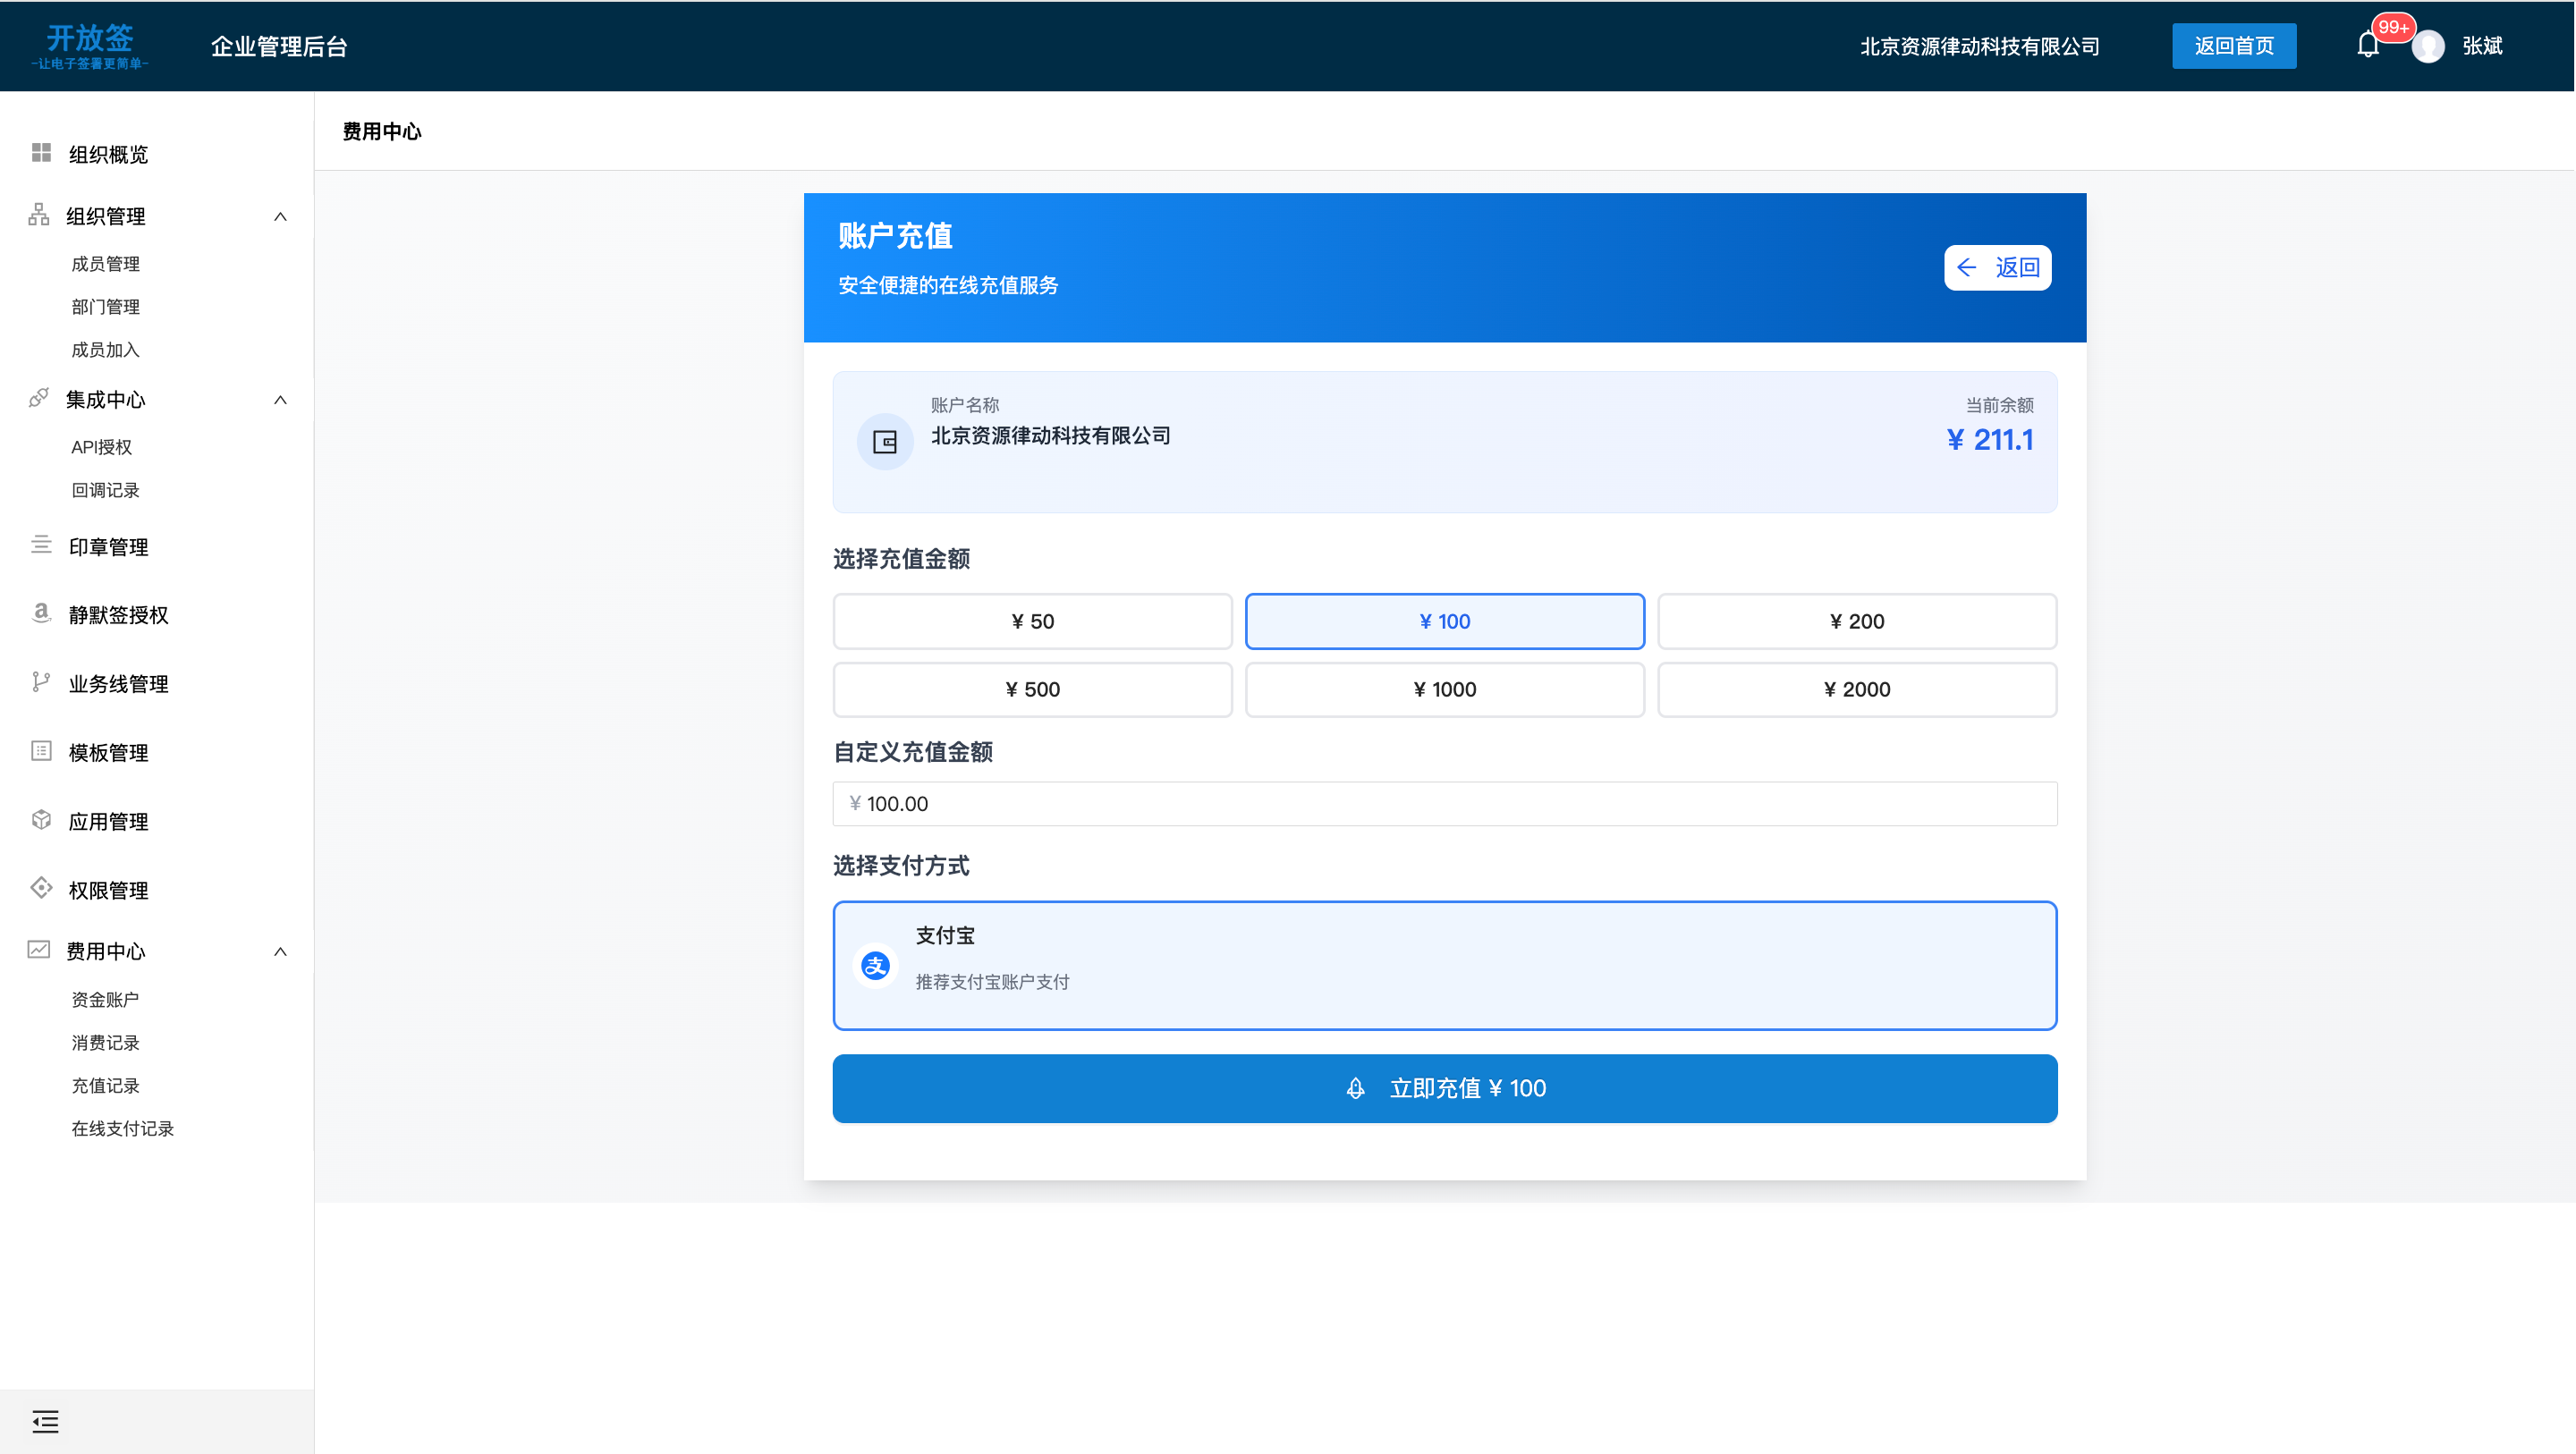Collapse the 集成中心 section chevron
The width and height of the screenshot is (2576, 1454).
click(280, 400)
